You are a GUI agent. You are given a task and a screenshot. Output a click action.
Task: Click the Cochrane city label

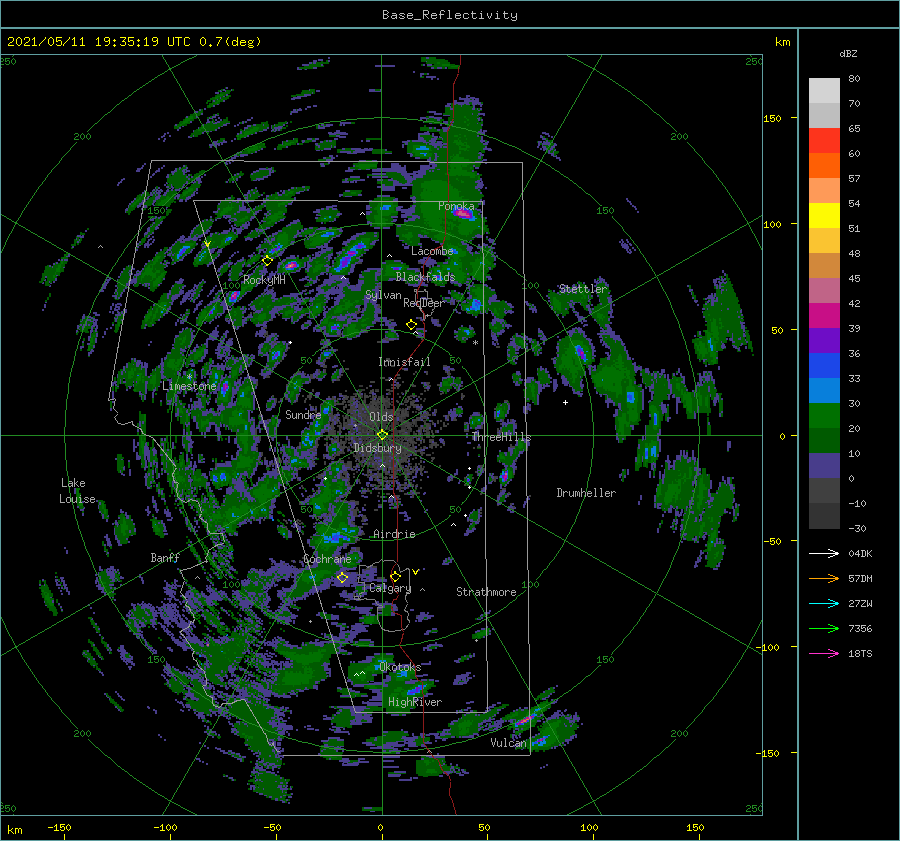click(x=327, y=559)
